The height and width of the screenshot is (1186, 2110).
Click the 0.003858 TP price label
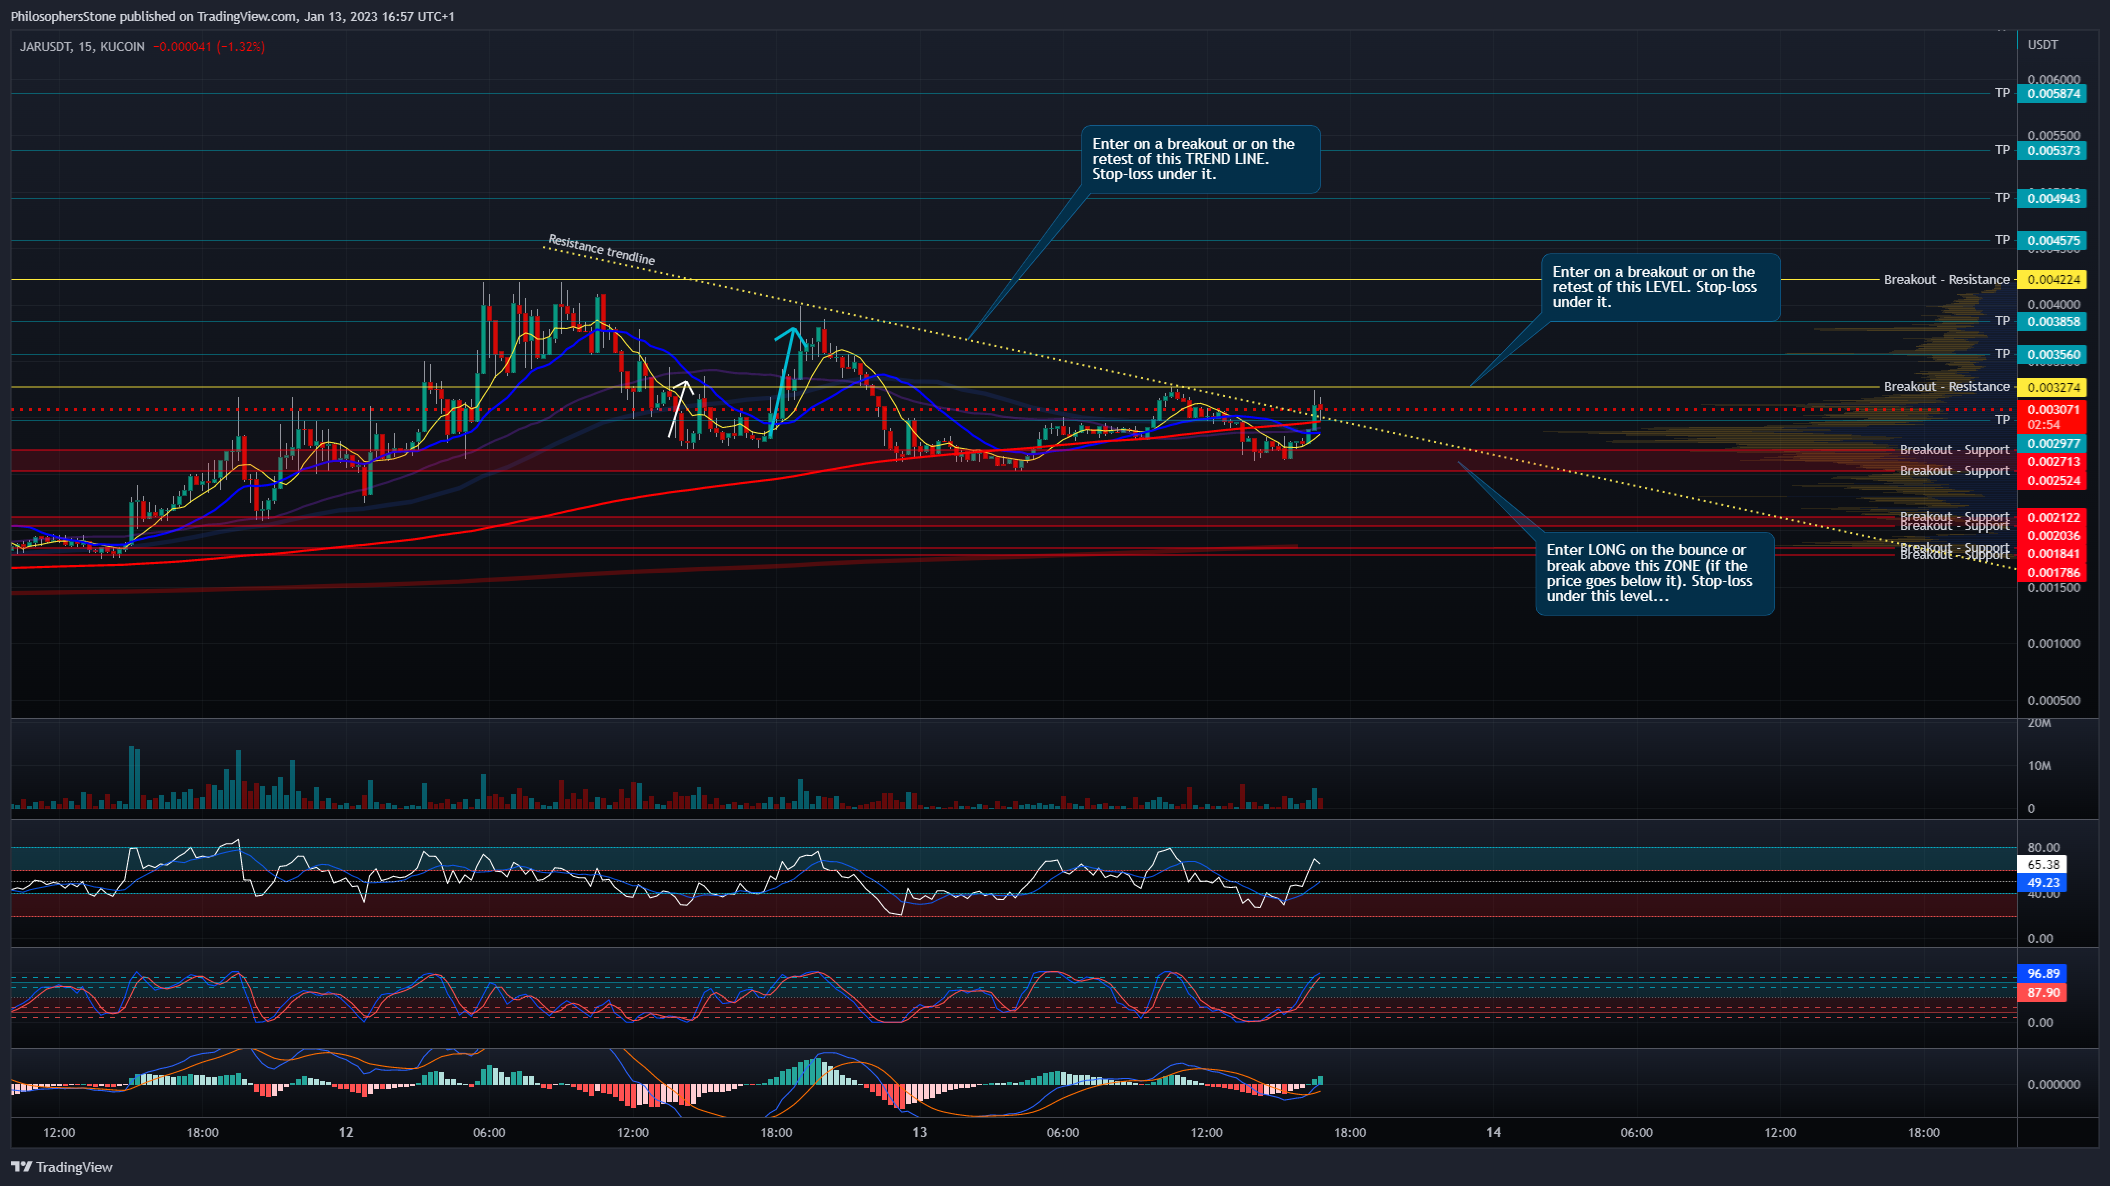[x=2051, y=322]
